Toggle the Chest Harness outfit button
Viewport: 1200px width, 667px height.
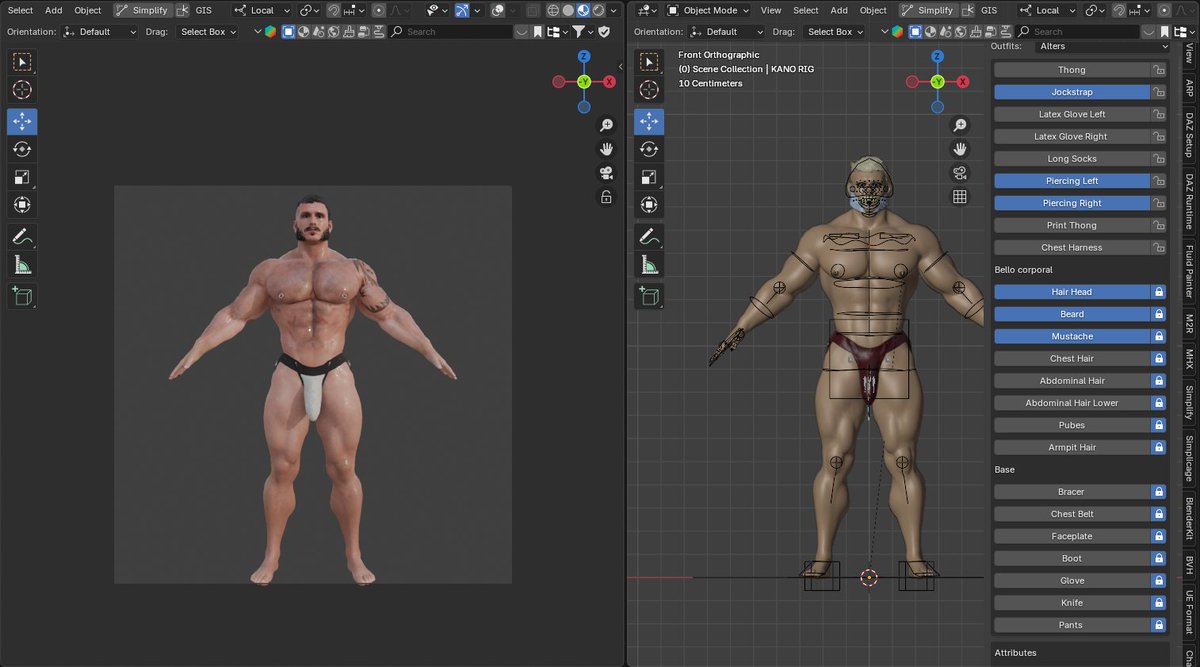click(1072, 248)
